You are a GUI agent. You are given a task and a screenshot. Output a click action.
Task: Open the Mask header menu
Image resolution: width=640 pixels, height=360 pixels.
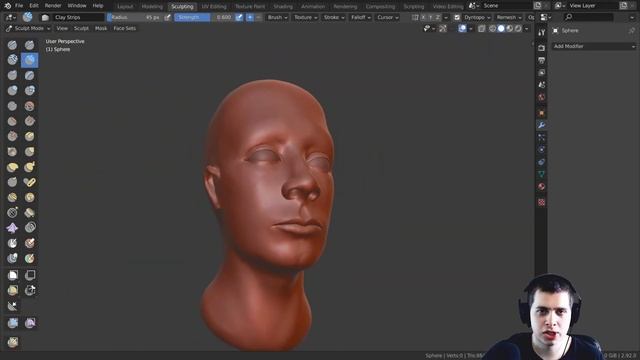pos(101,28)
